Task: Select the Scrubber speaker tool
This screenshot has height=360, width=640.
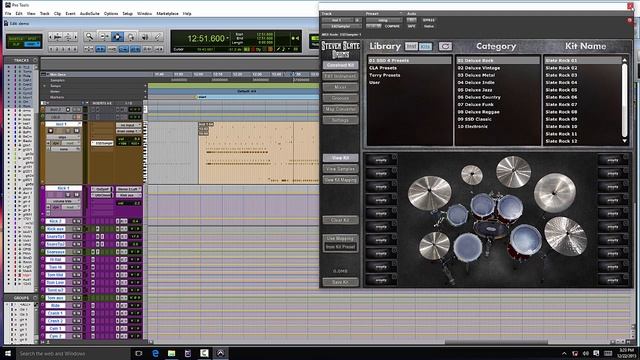Action: tap(144, 37)
